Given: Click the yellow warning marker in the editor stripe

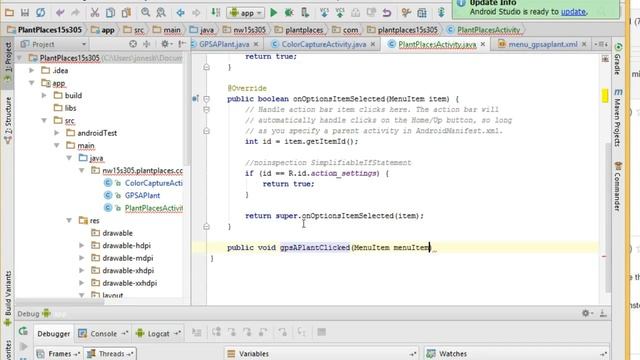Looking at the screenshot, I should tap(604, 96).
